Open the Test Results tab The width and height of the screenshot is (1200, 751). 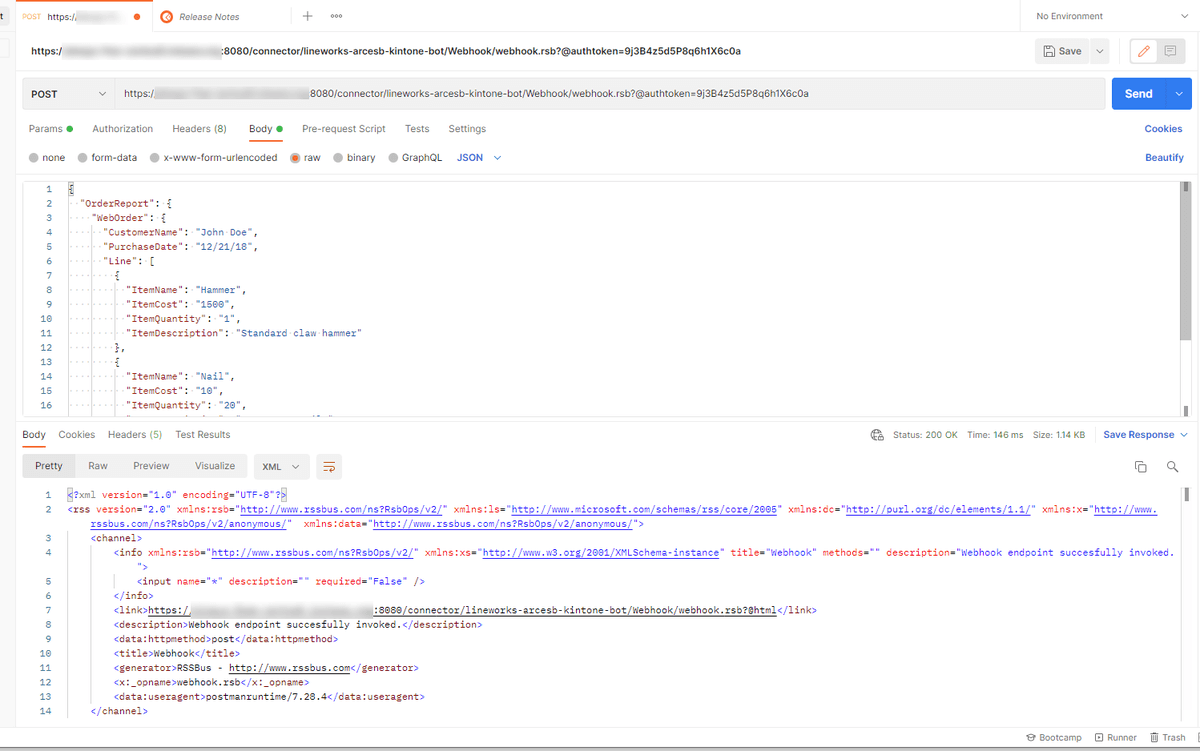click(x=203, y=435)
